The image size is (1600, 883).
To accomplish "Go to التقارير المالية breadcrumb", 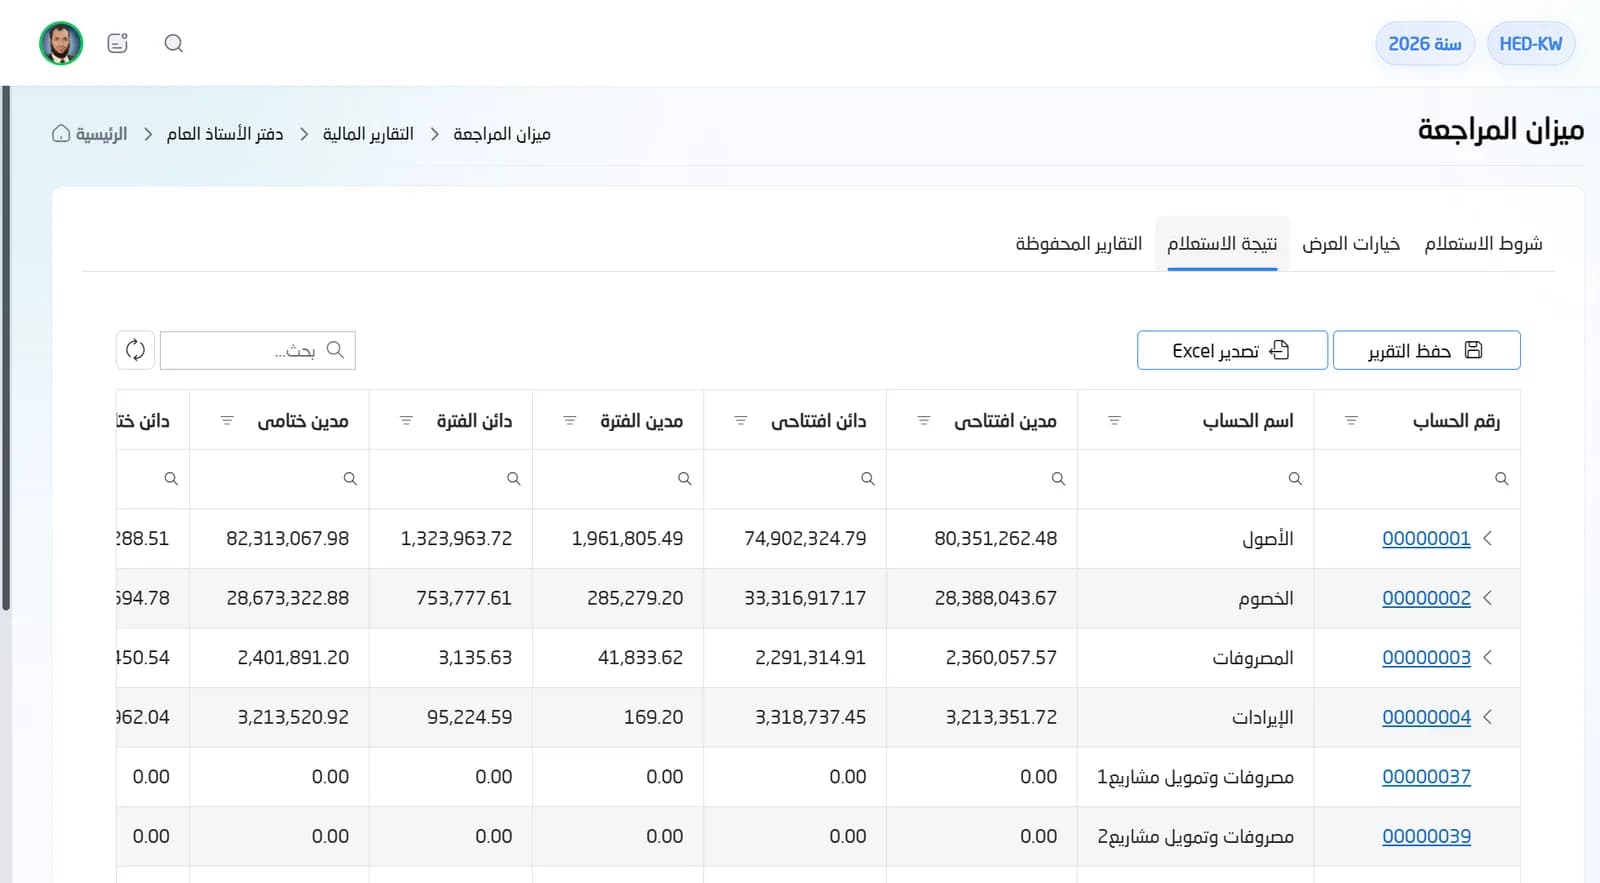I will pyautogui.click(x=368, y=134).
